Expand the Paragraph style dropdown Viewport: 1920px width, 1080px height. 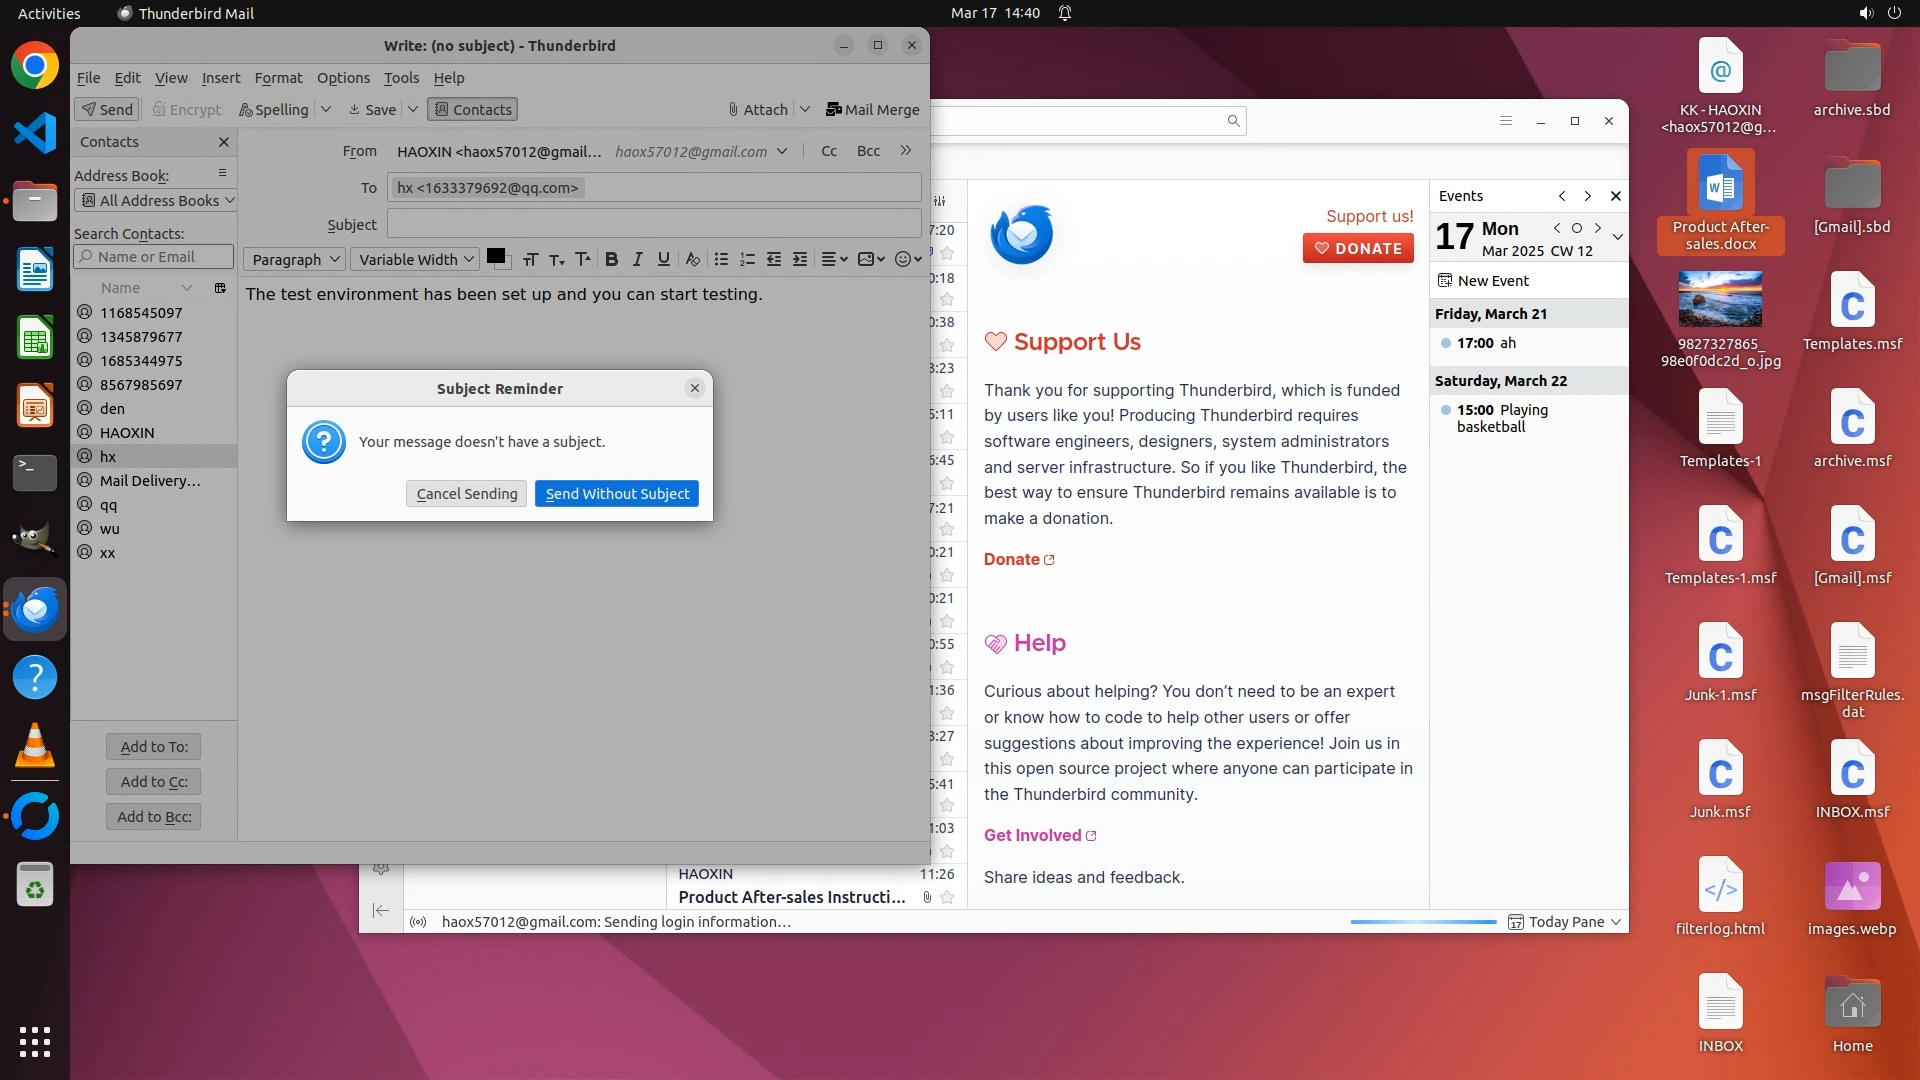(295, 260)
